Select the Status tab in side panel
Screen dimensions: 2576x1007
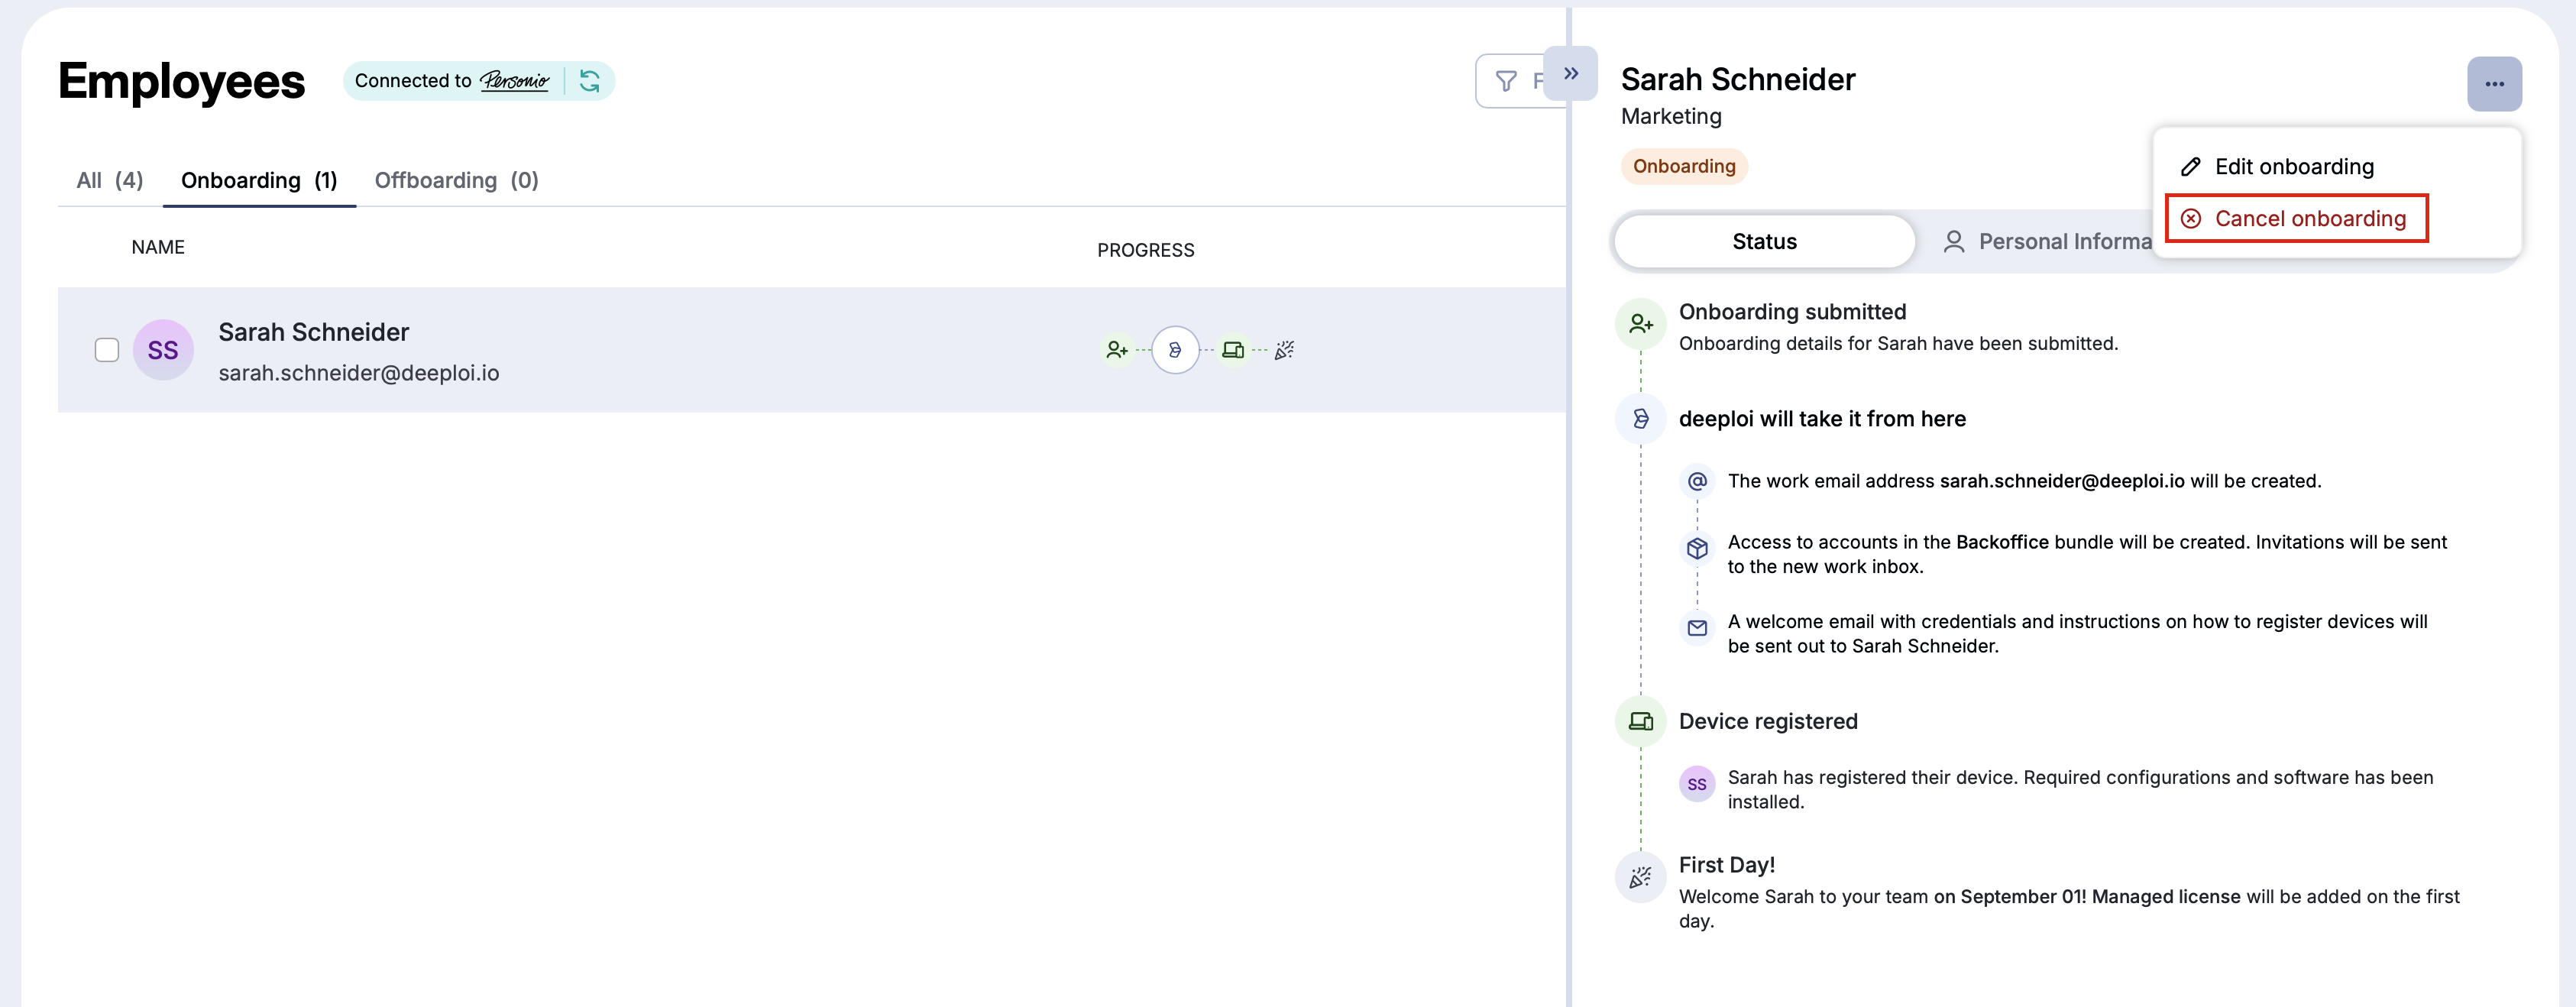(x=1764, y=242)
